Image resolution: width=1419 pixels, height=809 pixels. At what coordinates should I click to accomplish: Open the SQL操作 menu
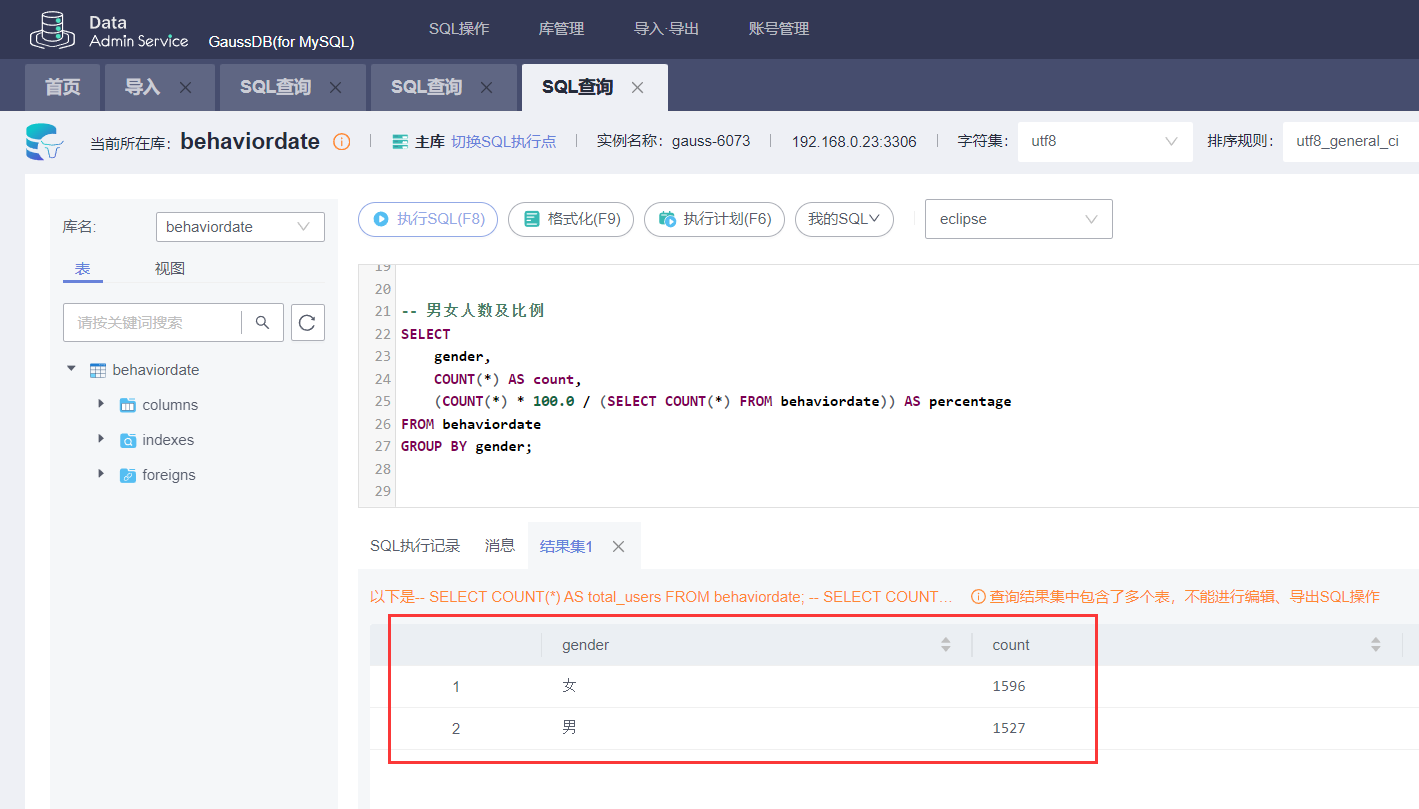(x=459, y=29)
